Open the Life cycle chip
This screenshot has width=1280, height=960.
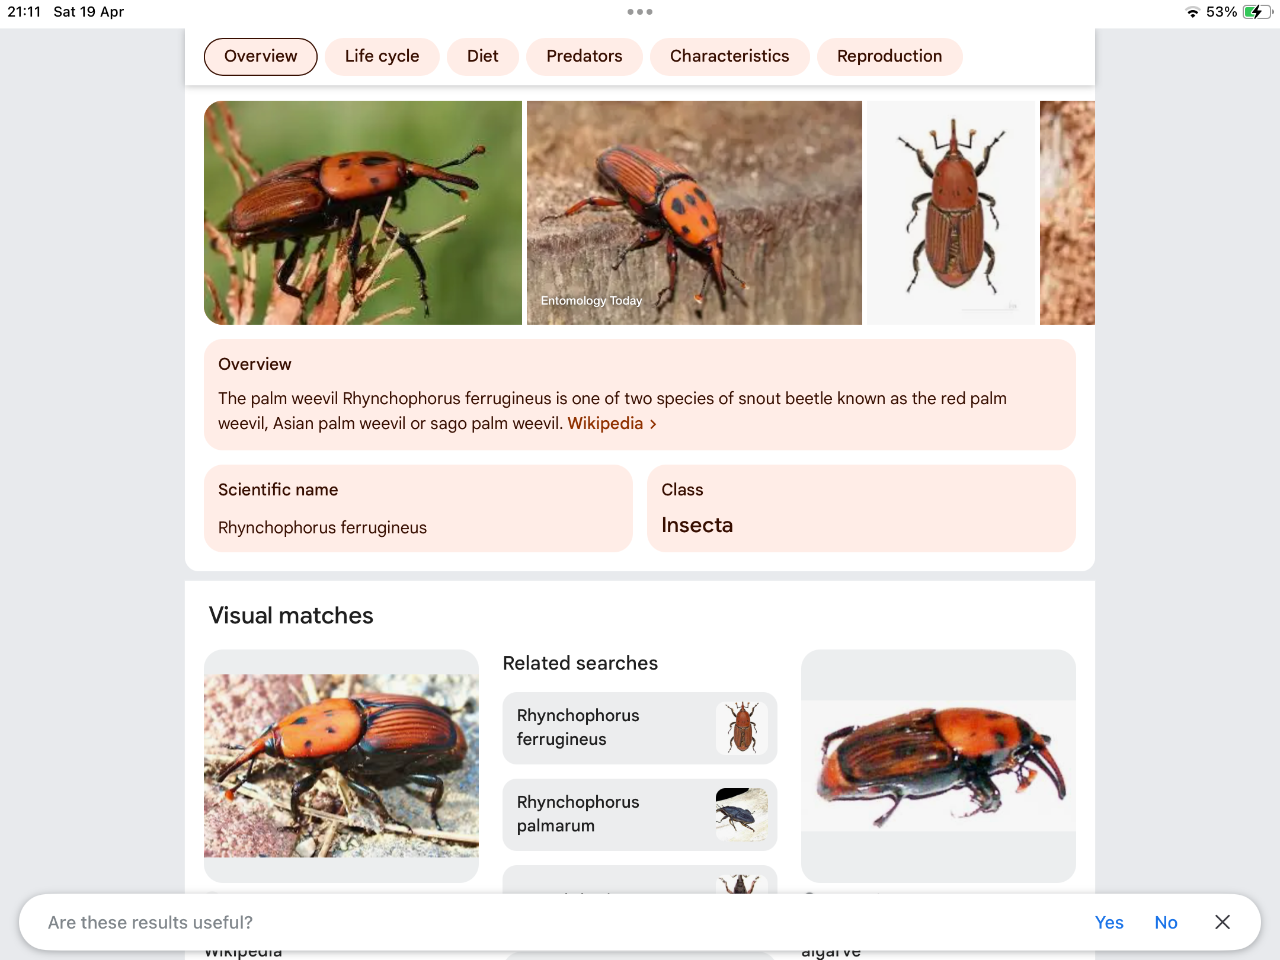pyautogui.click(x=382, y=56)
